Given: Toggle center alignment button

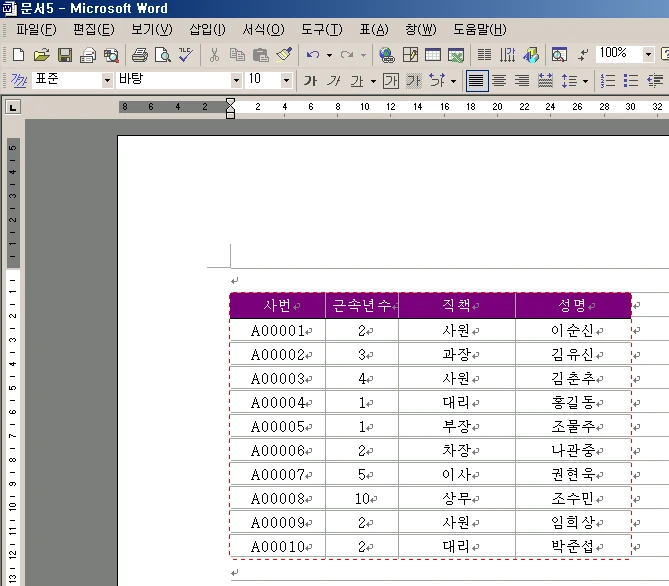Looking at the screenshot, I should [x=499, y=80].
